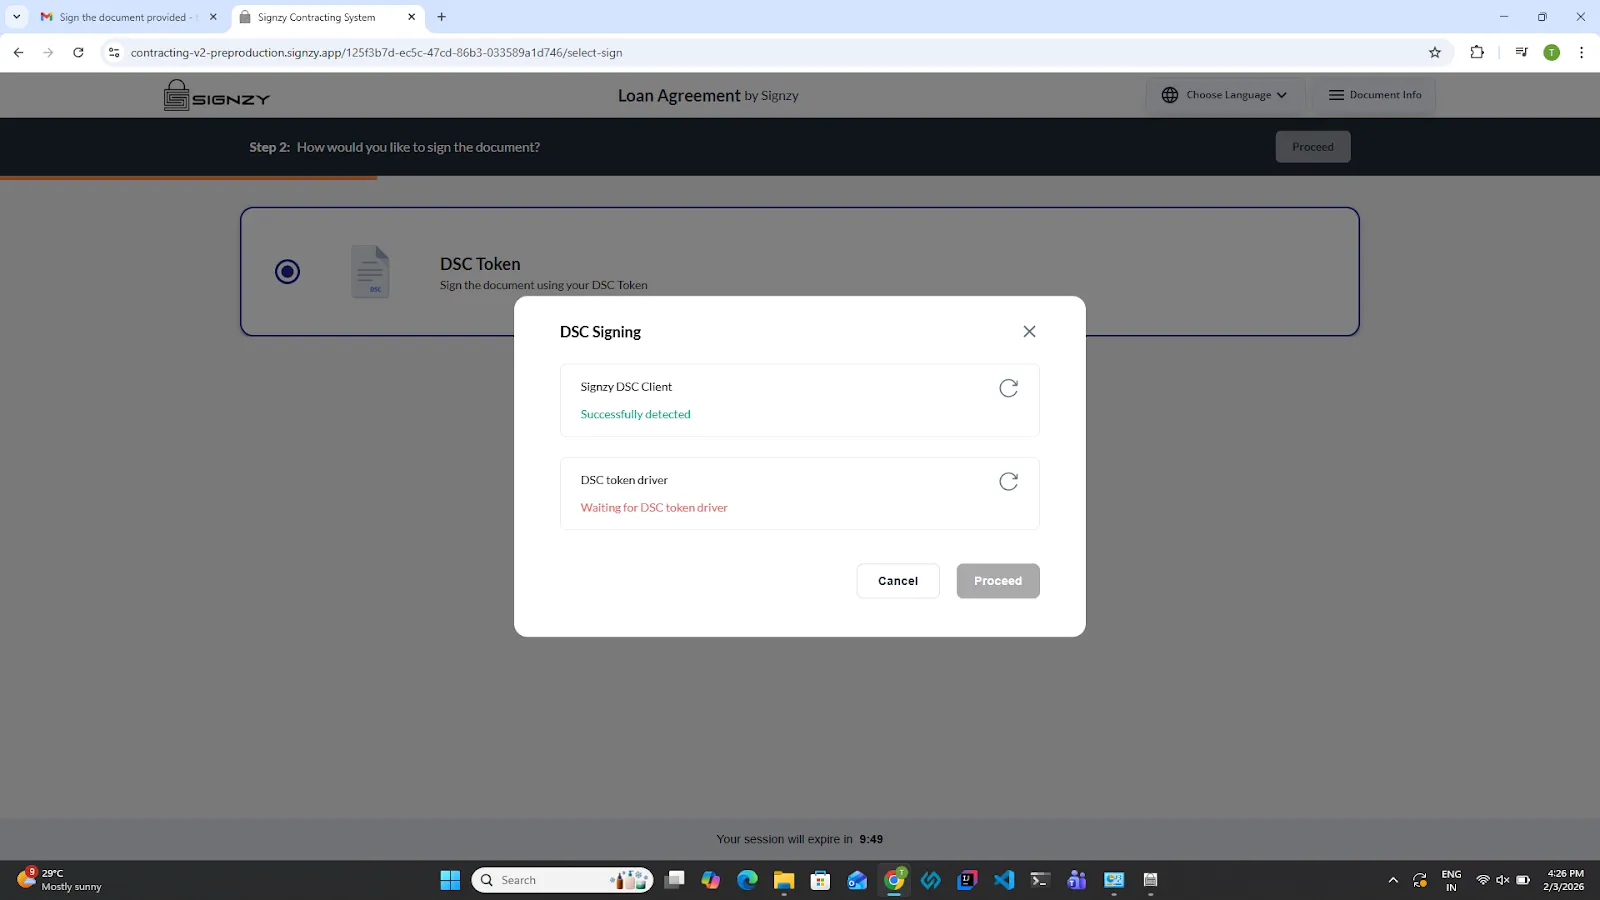Open the Chrome profile avatar
This screenshot has width=1600, height=900.
point(1551,53)
